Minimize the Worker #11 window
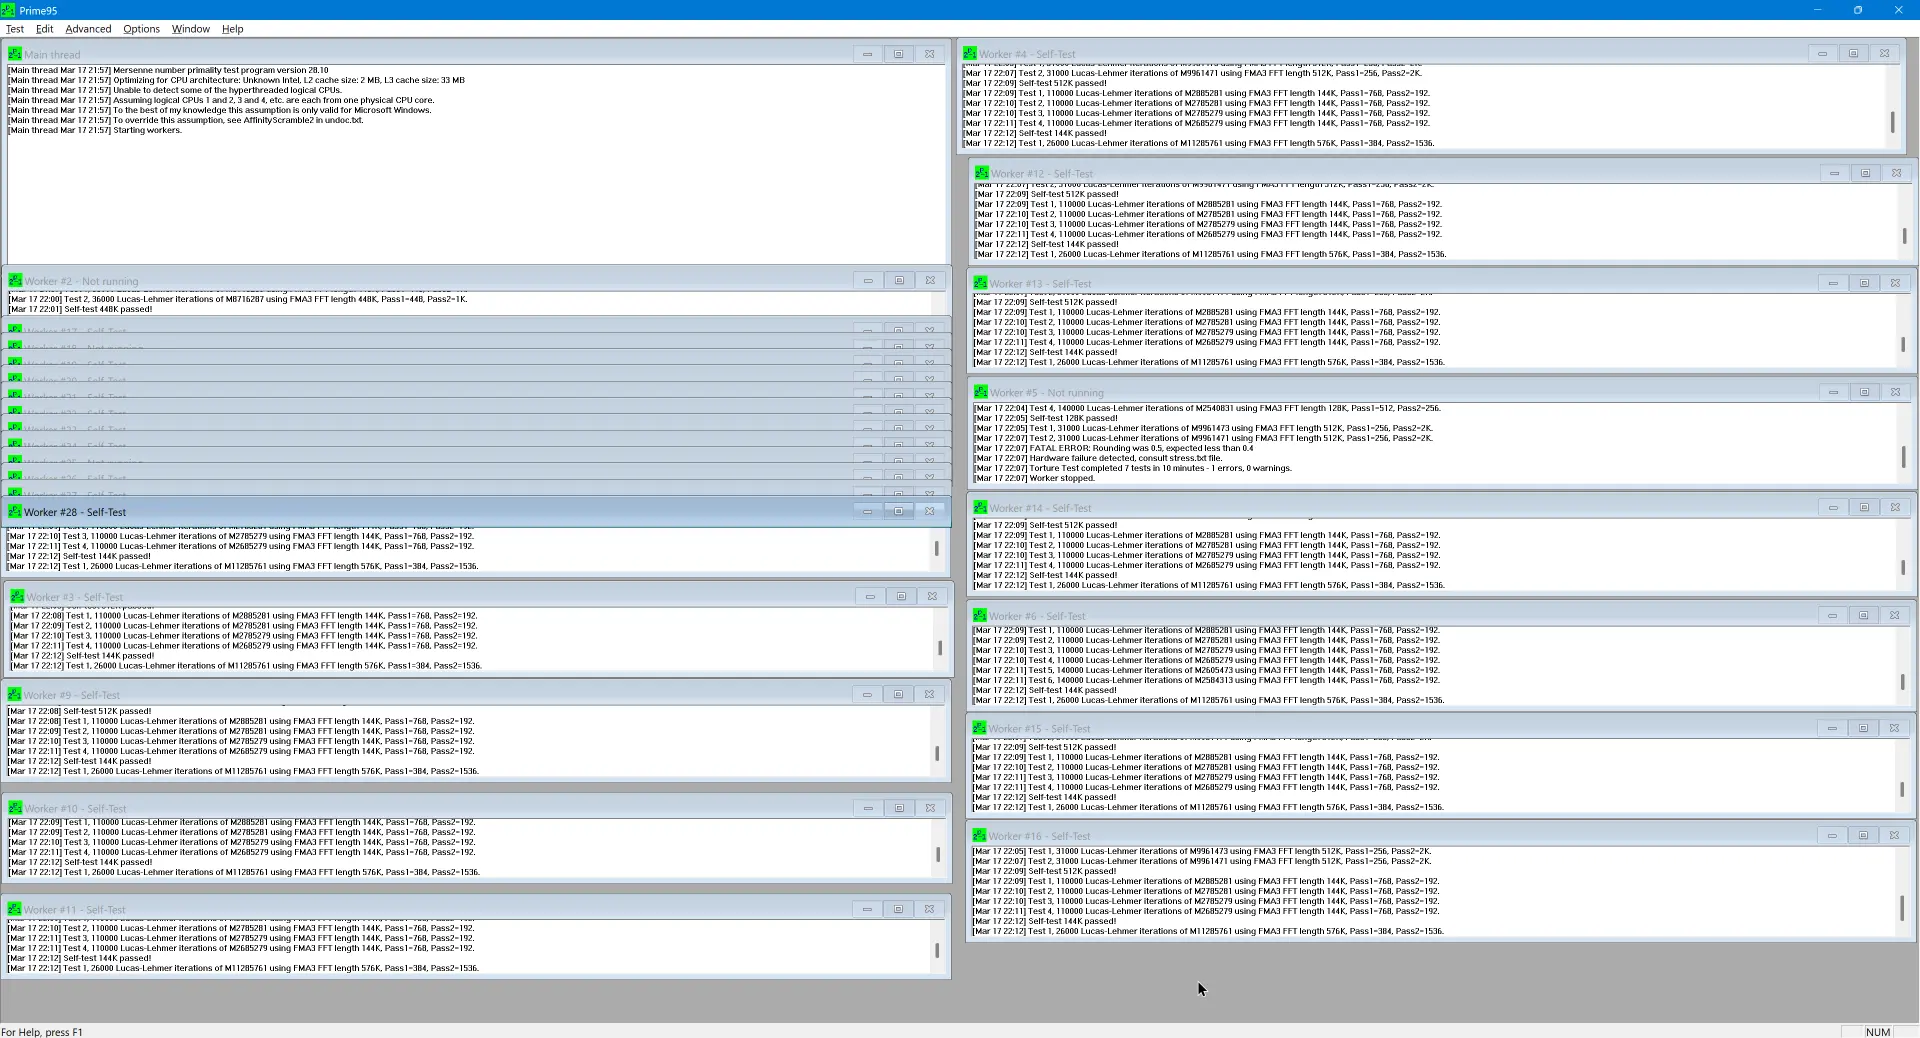 (868, 909)
